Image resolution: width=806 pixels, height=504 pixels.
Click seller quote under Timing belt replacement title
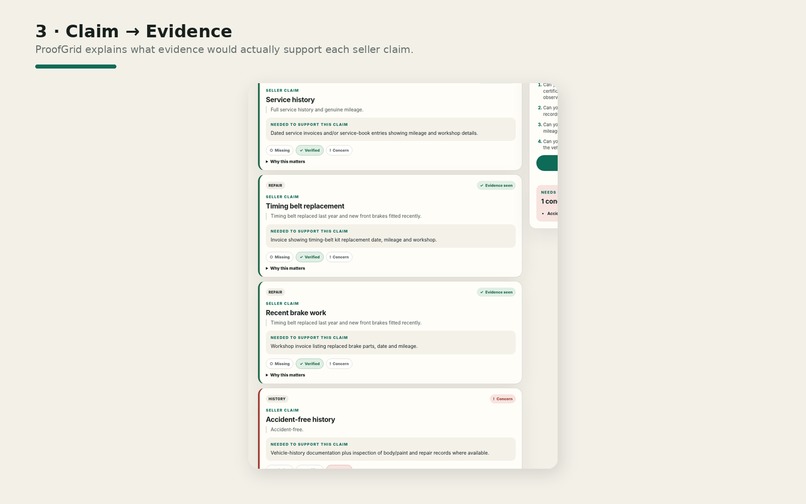(x=346, y=216)
